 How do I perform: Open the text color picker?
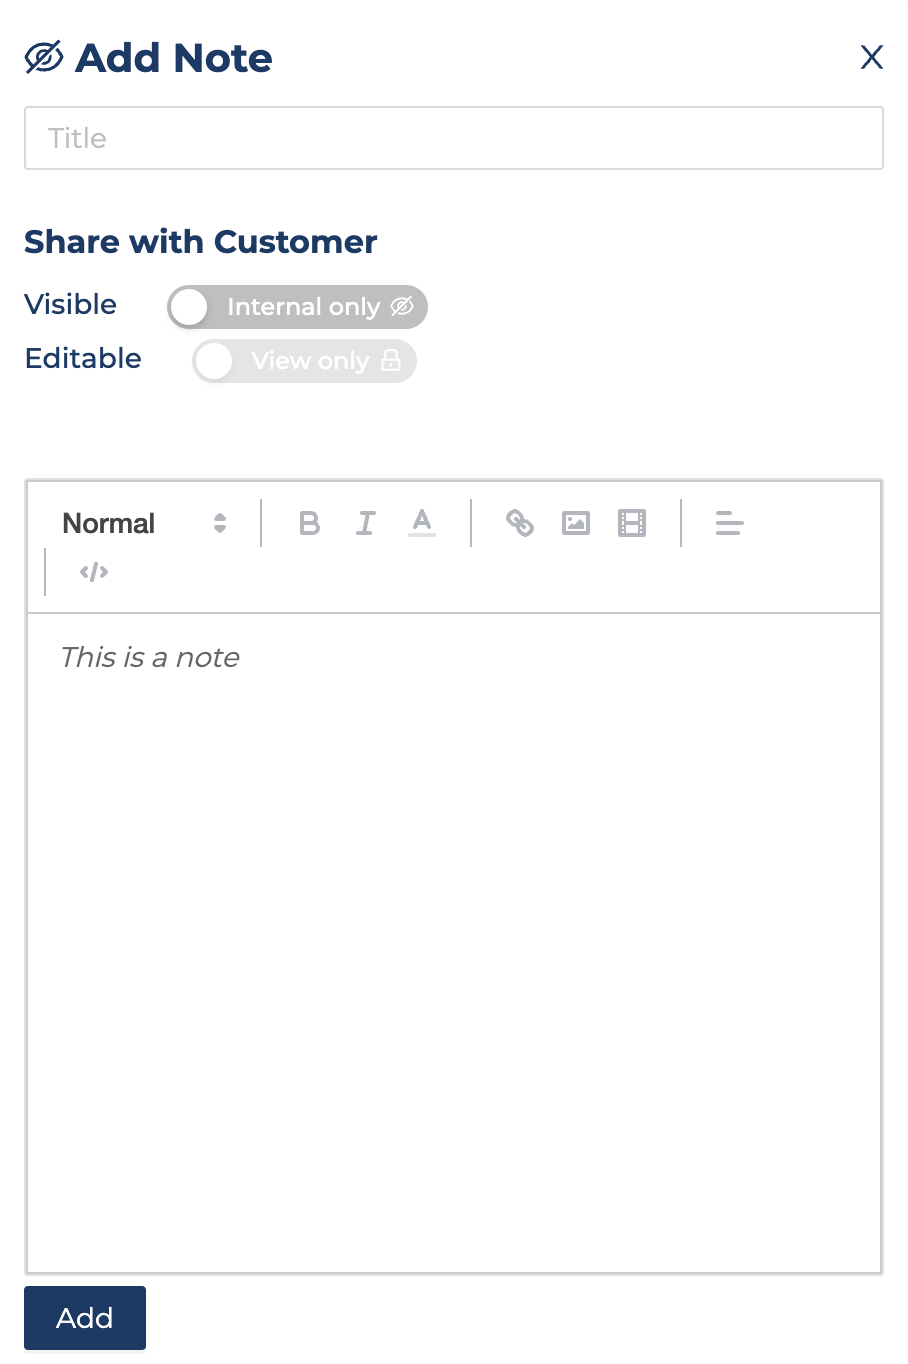422,523
